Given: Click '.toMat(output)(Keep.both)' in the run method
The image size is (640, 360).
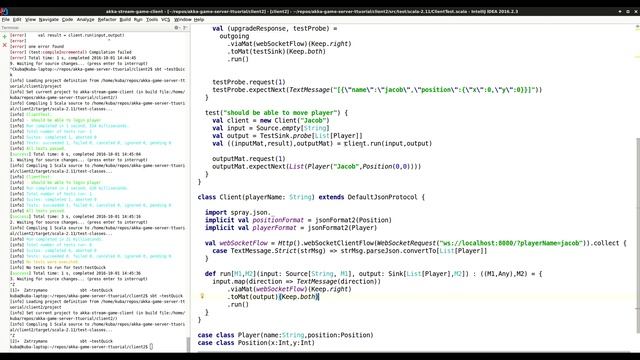Looking at the screenshot, I should (x=273, y=297).
